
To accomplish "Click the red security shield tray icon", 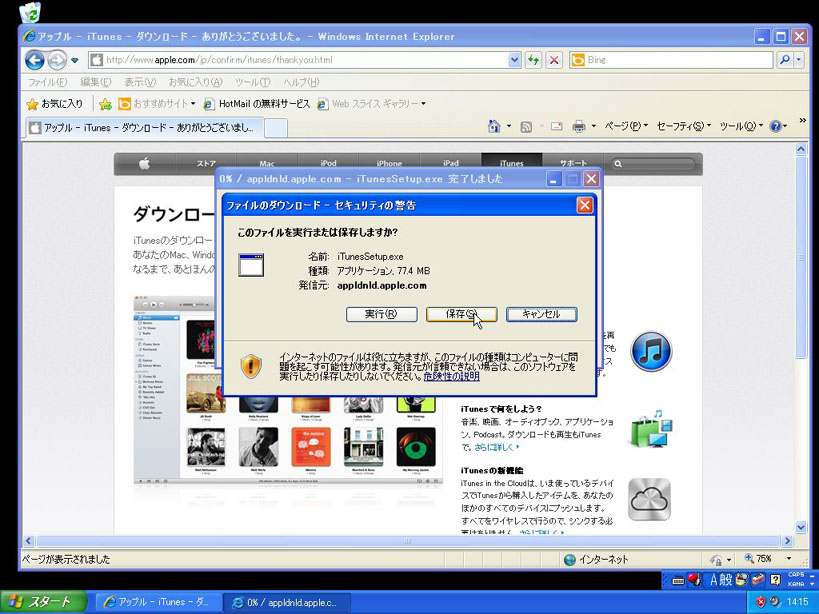I will coord(761,602).
